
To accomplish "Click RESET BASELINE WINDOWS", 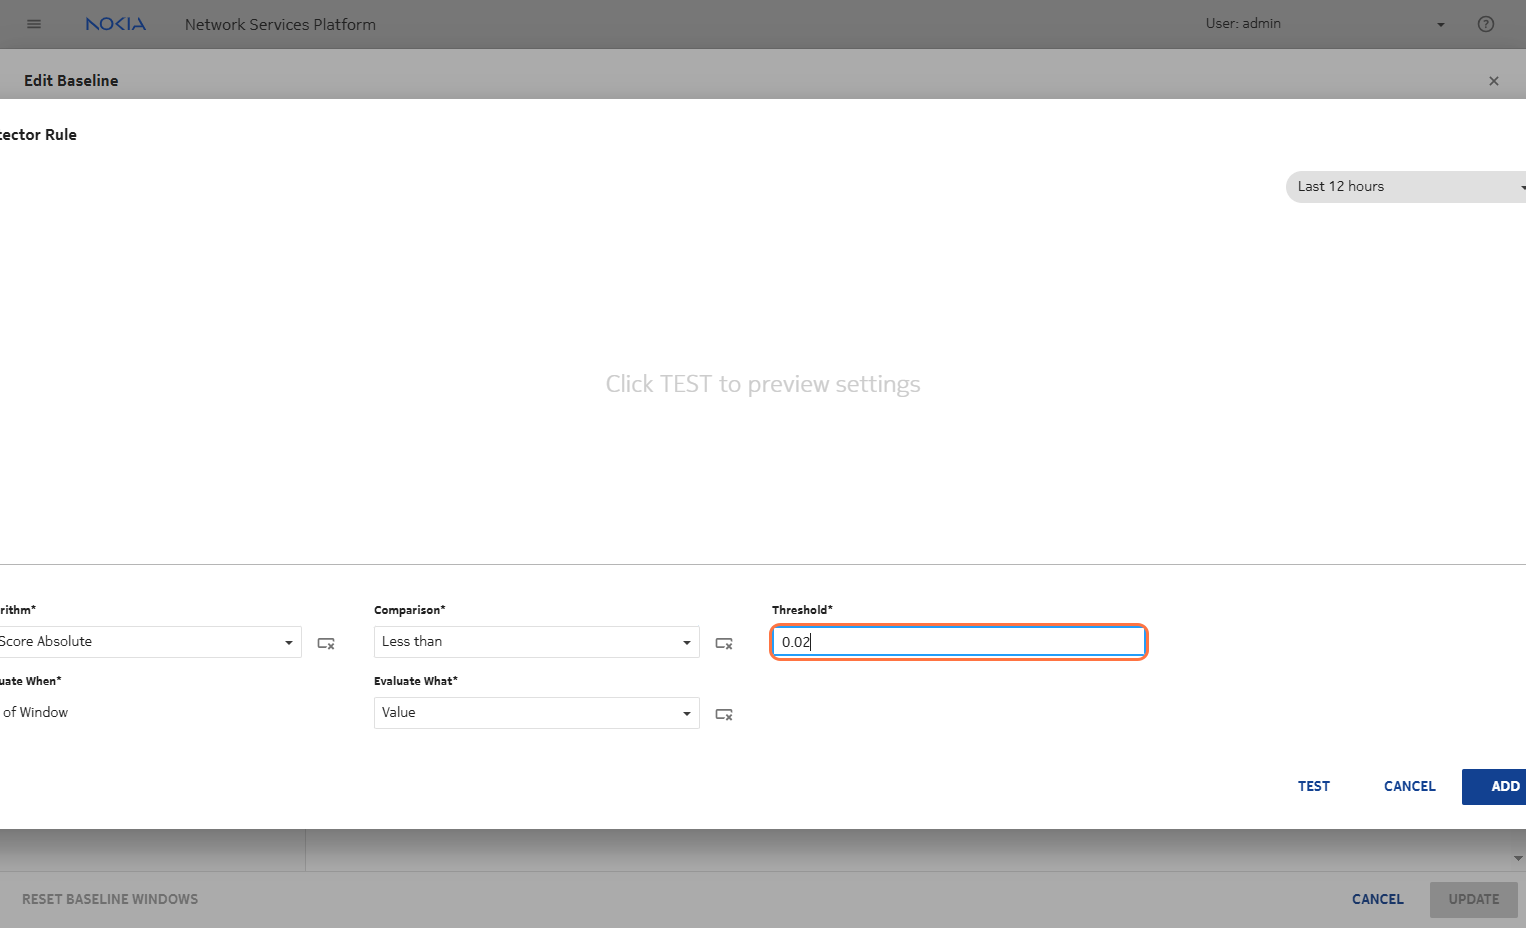I will tap(110, 899).
